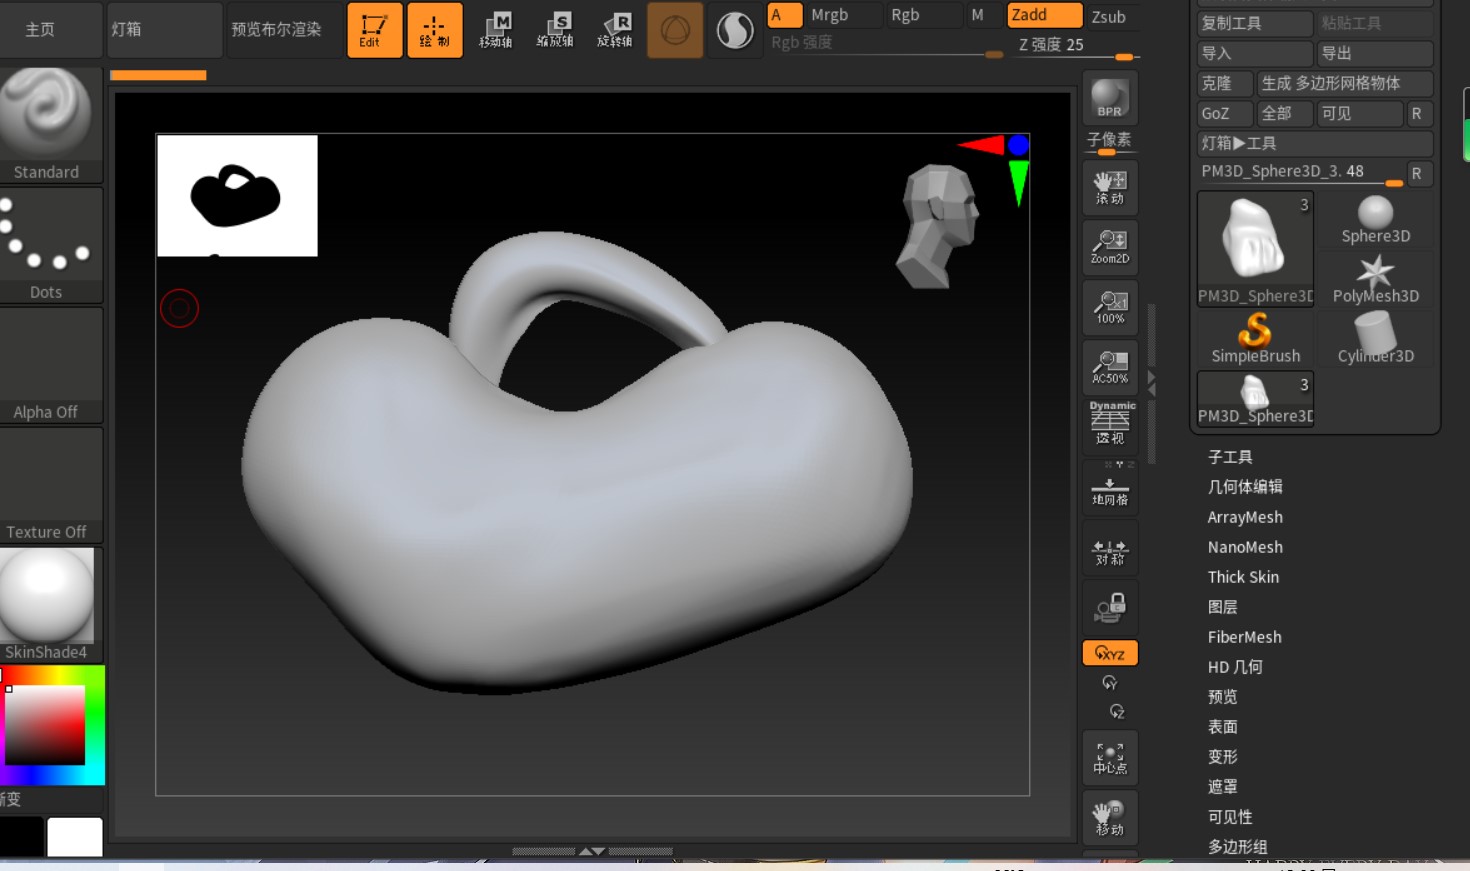Expand the 图层 layers section
1470x871 pixels.
coord(1223,607)
